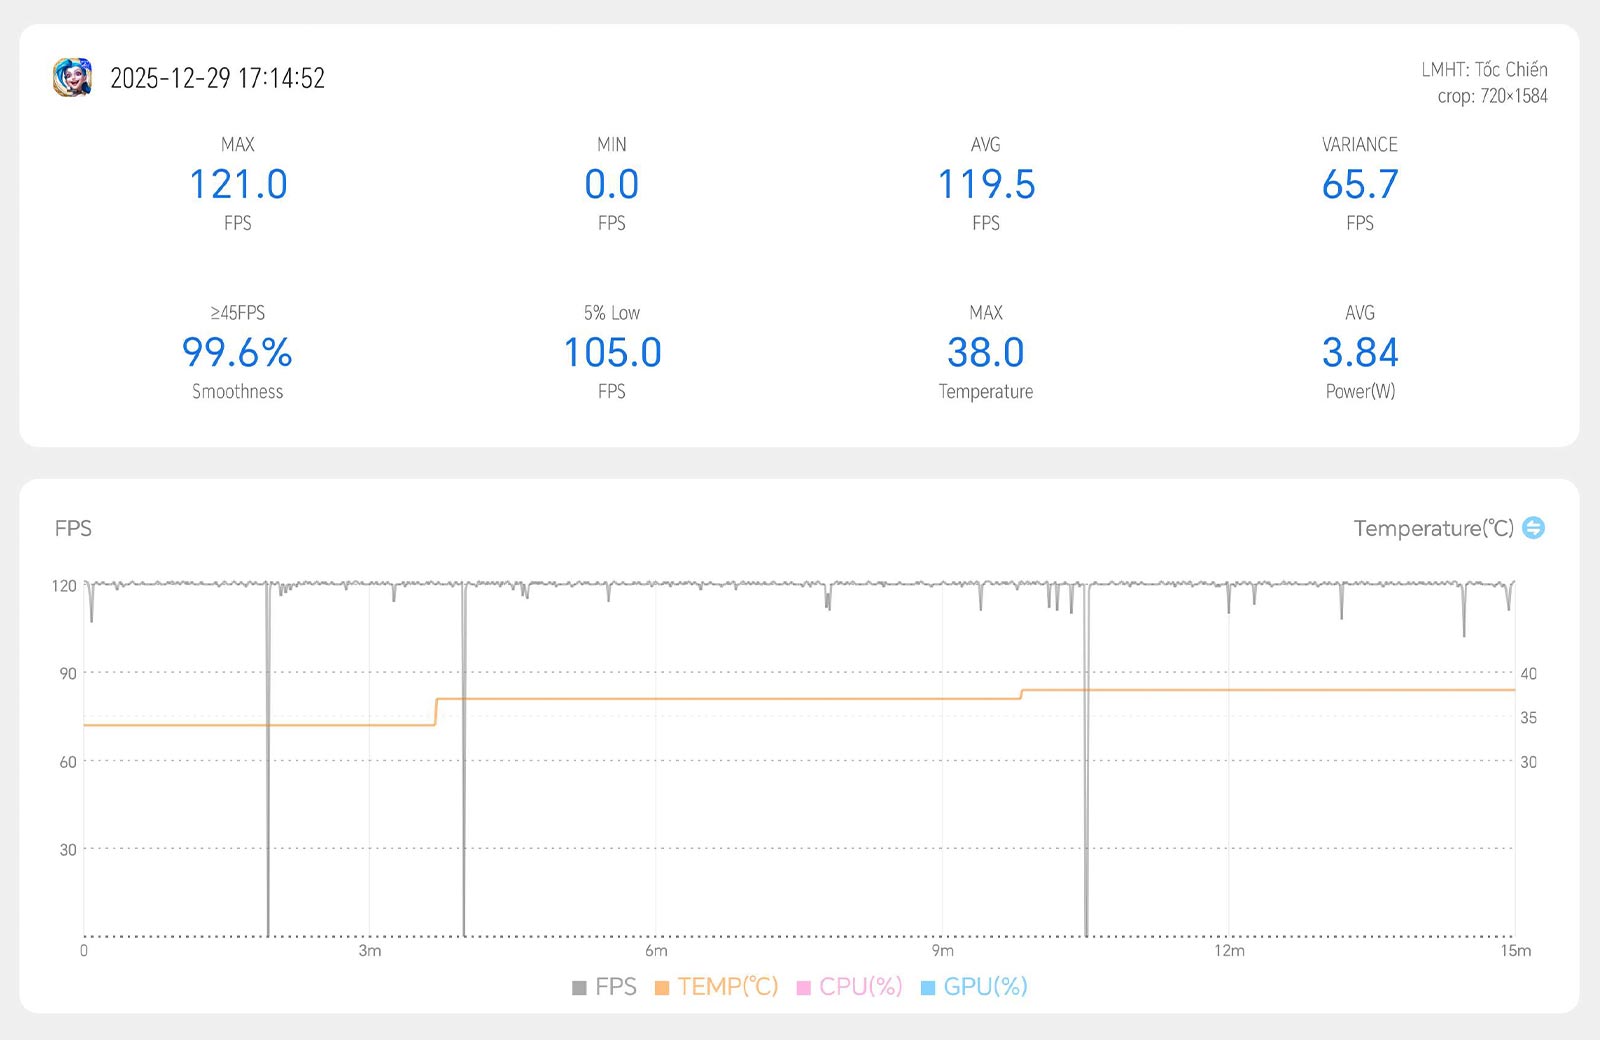Show the CPU(%) series via legend label
This screenshot has width=1600, height=1040.
(860, 987)
